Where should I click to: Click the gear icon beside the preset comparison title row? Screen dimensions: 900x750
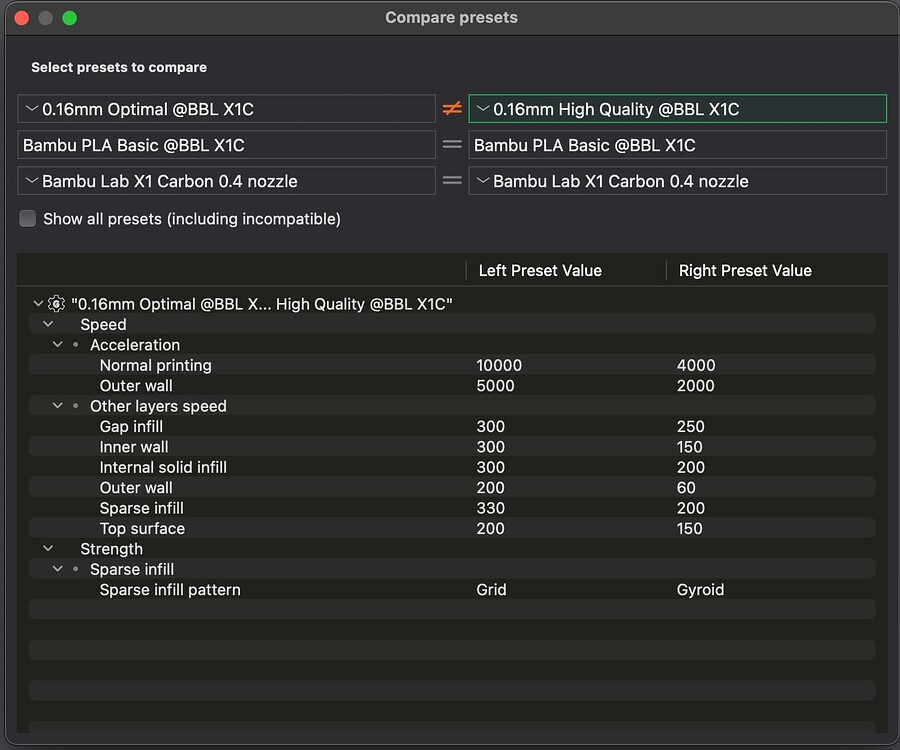[x=56, y=304]
